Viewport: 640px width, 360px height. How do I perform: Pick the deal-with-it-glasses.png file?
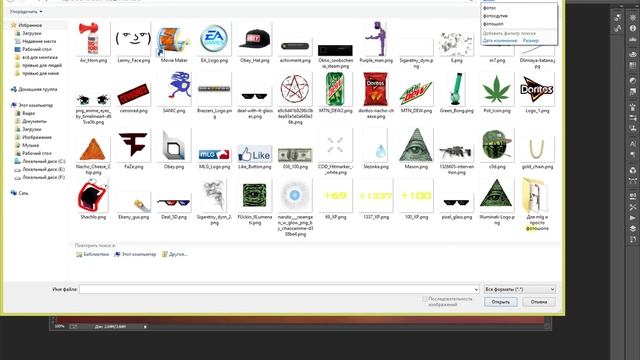click(254, 97)
